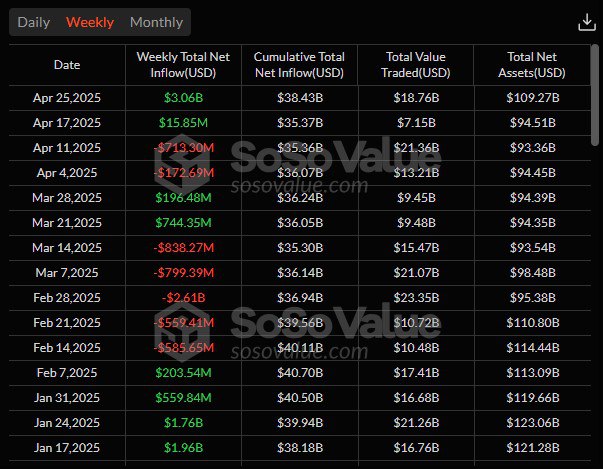Download the table data using the download icon

587,22
